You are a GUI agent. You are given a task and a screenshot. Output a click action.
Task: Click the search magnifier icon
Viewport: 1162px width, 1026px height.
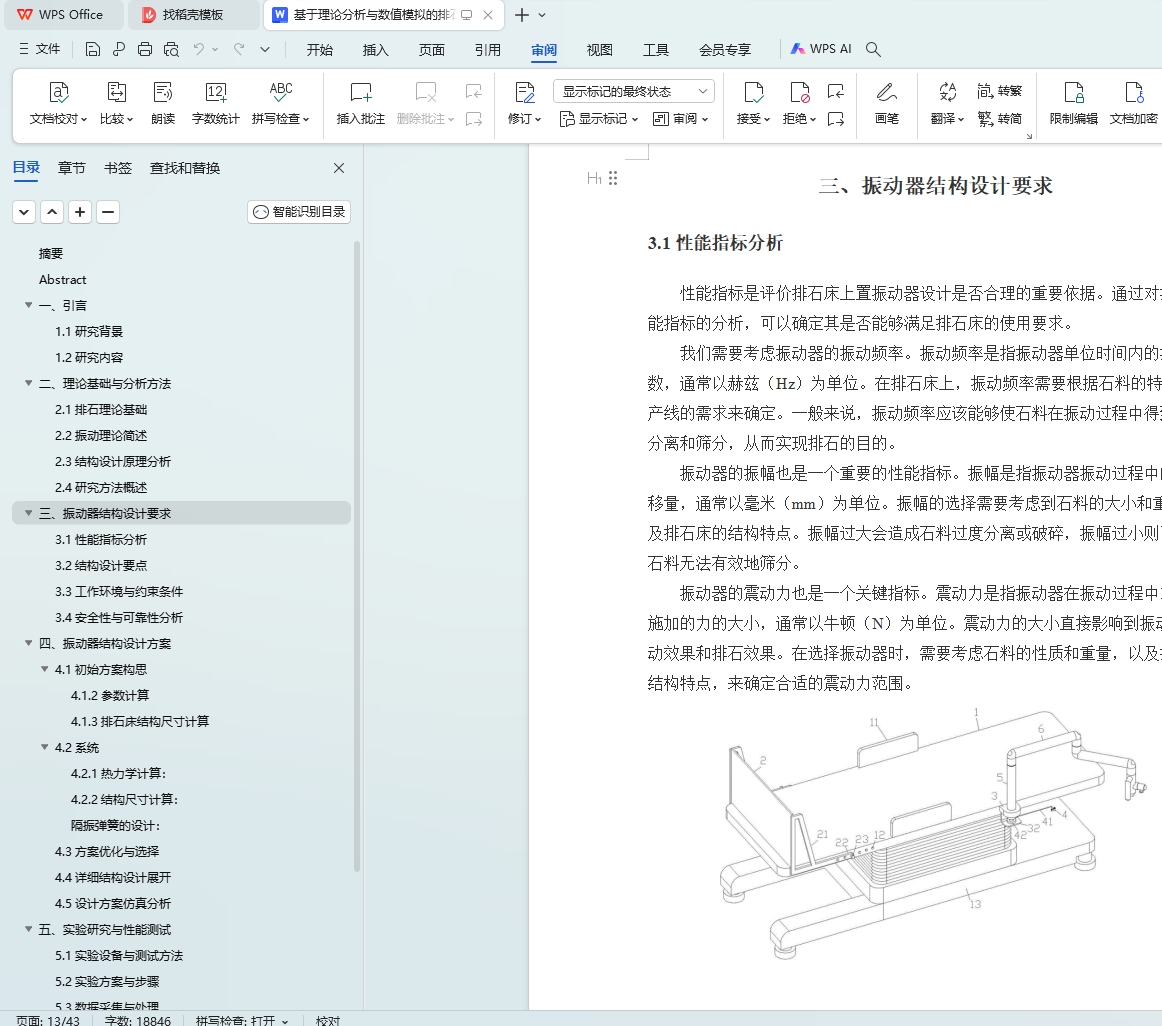(x=874, y=49)
